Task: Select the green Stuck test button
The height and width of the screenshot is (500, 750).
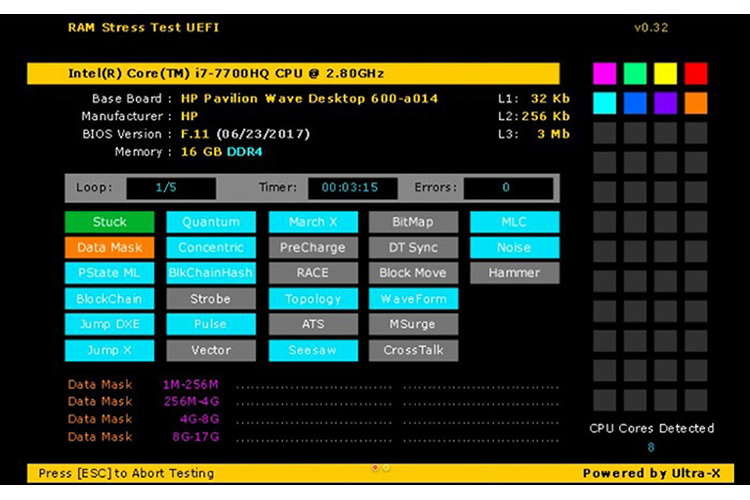Action: (110, 222)
